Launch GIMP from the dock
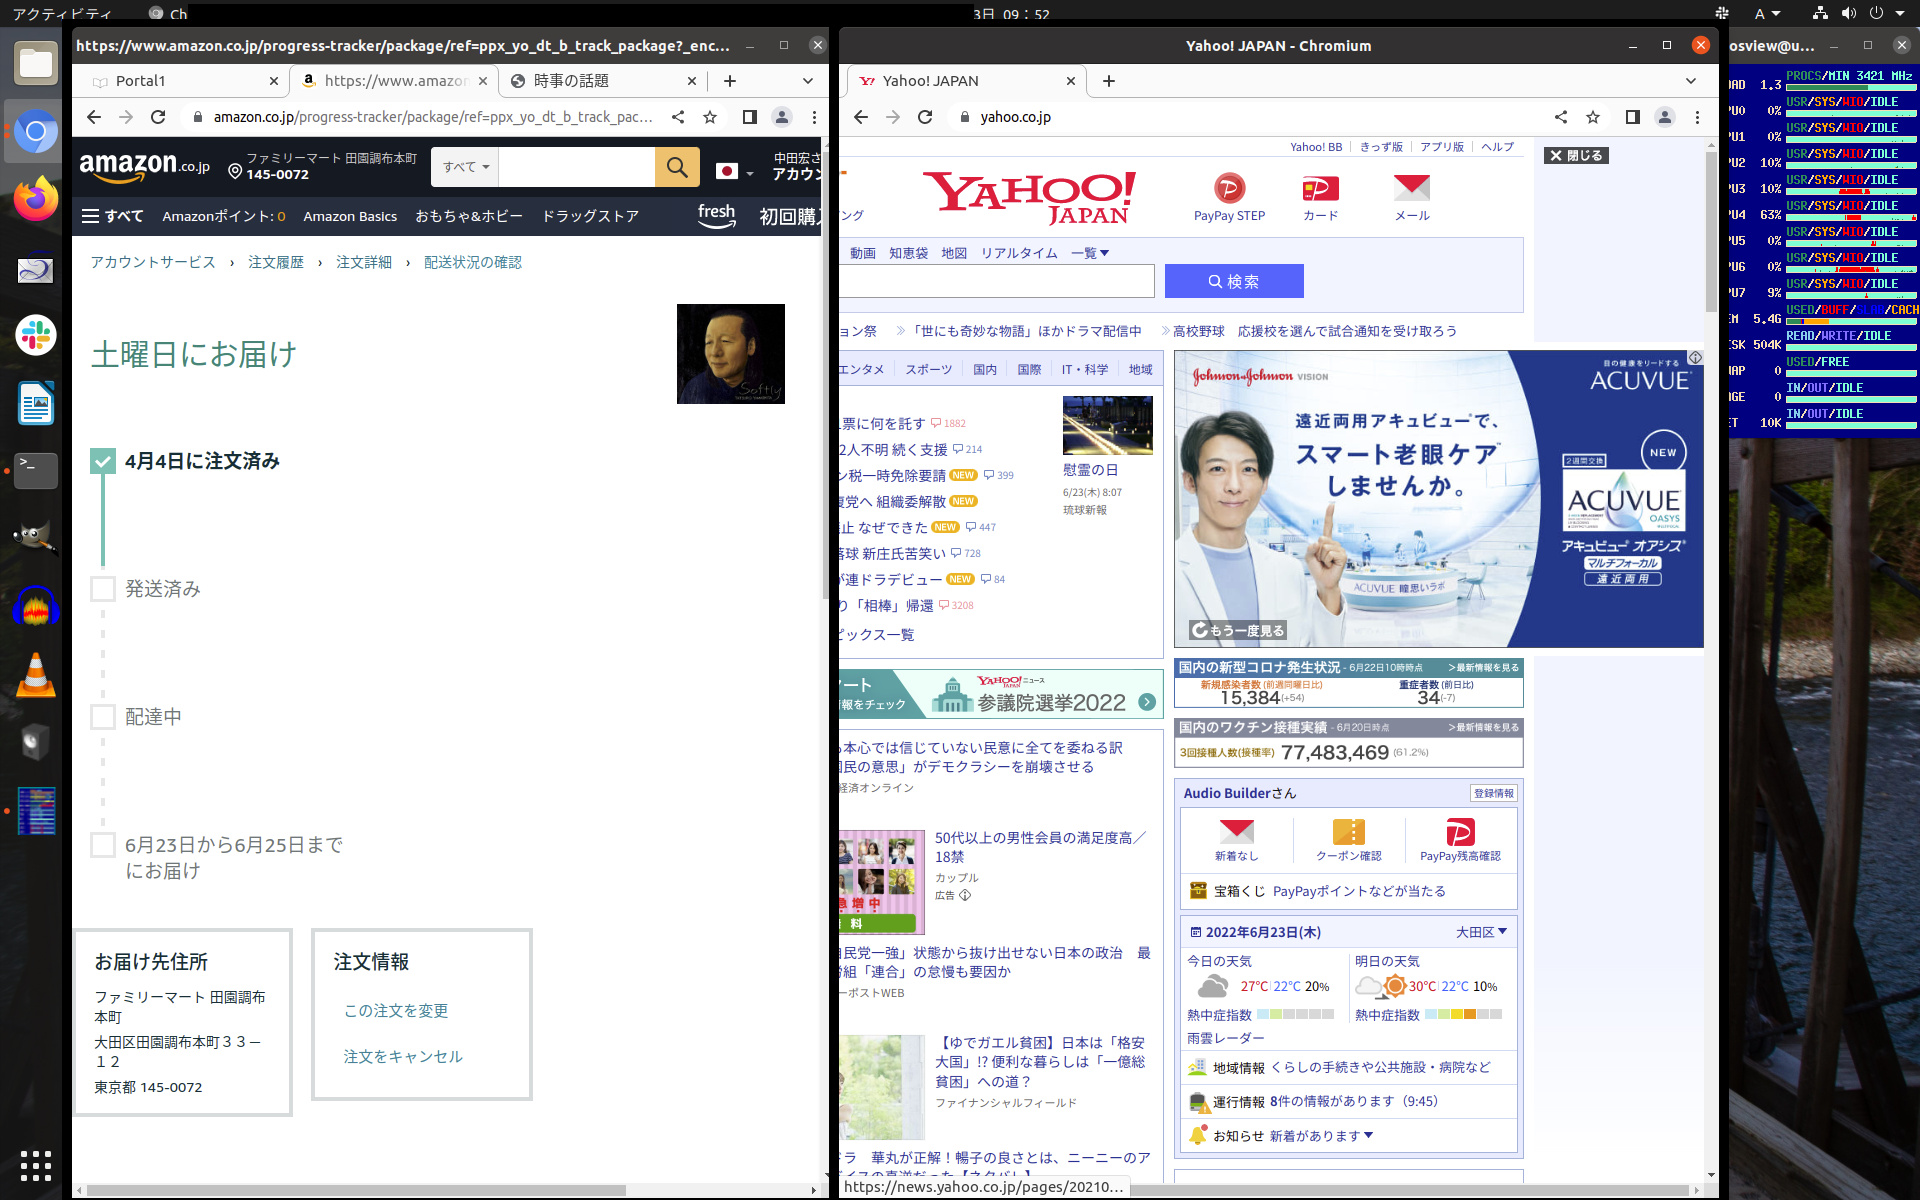The image size is (1920, 1200). pos(36,538)
